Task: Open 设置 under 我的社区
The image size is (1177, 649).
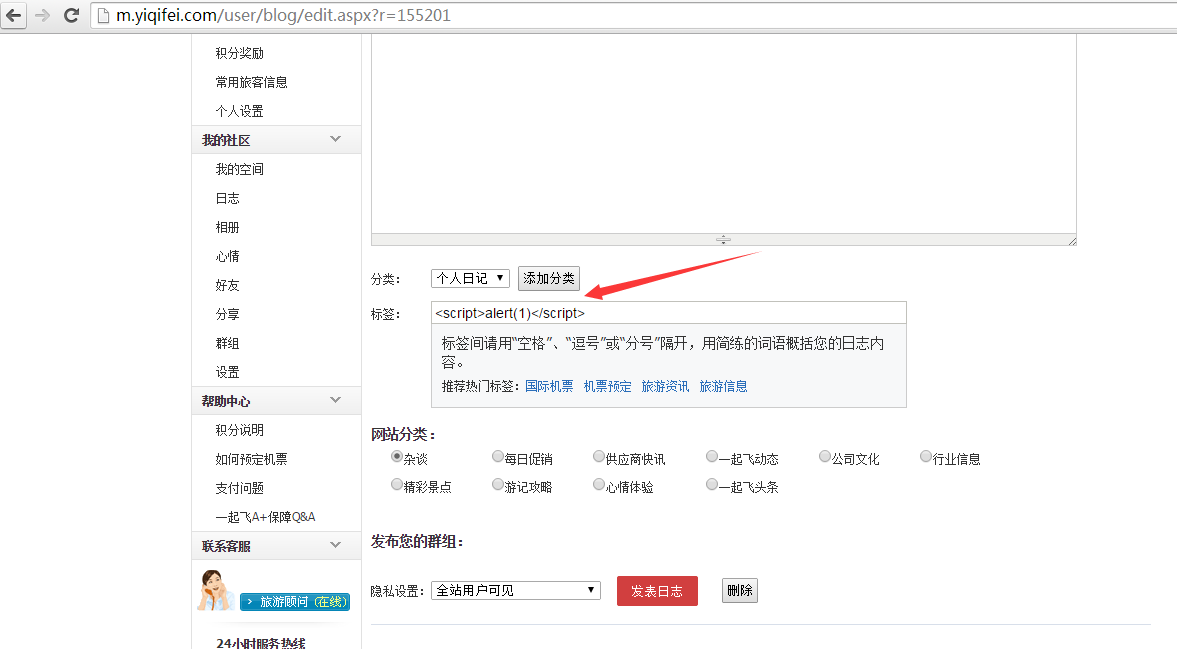Action: coord(227,372)
